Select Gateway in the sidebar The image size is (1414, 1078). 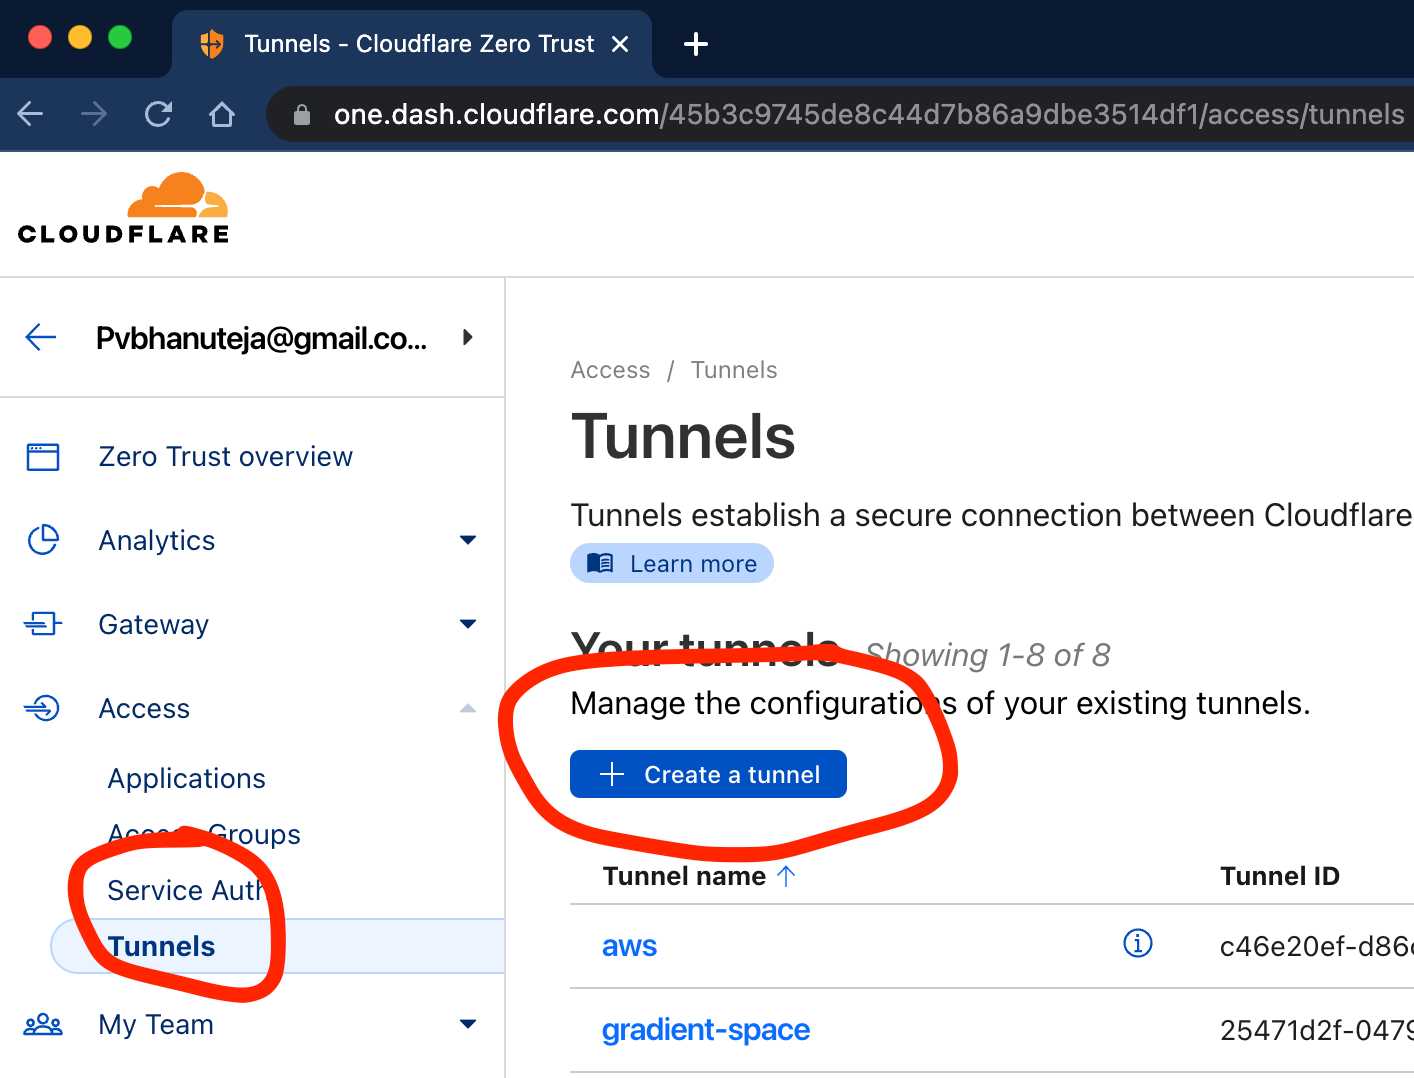154,625
